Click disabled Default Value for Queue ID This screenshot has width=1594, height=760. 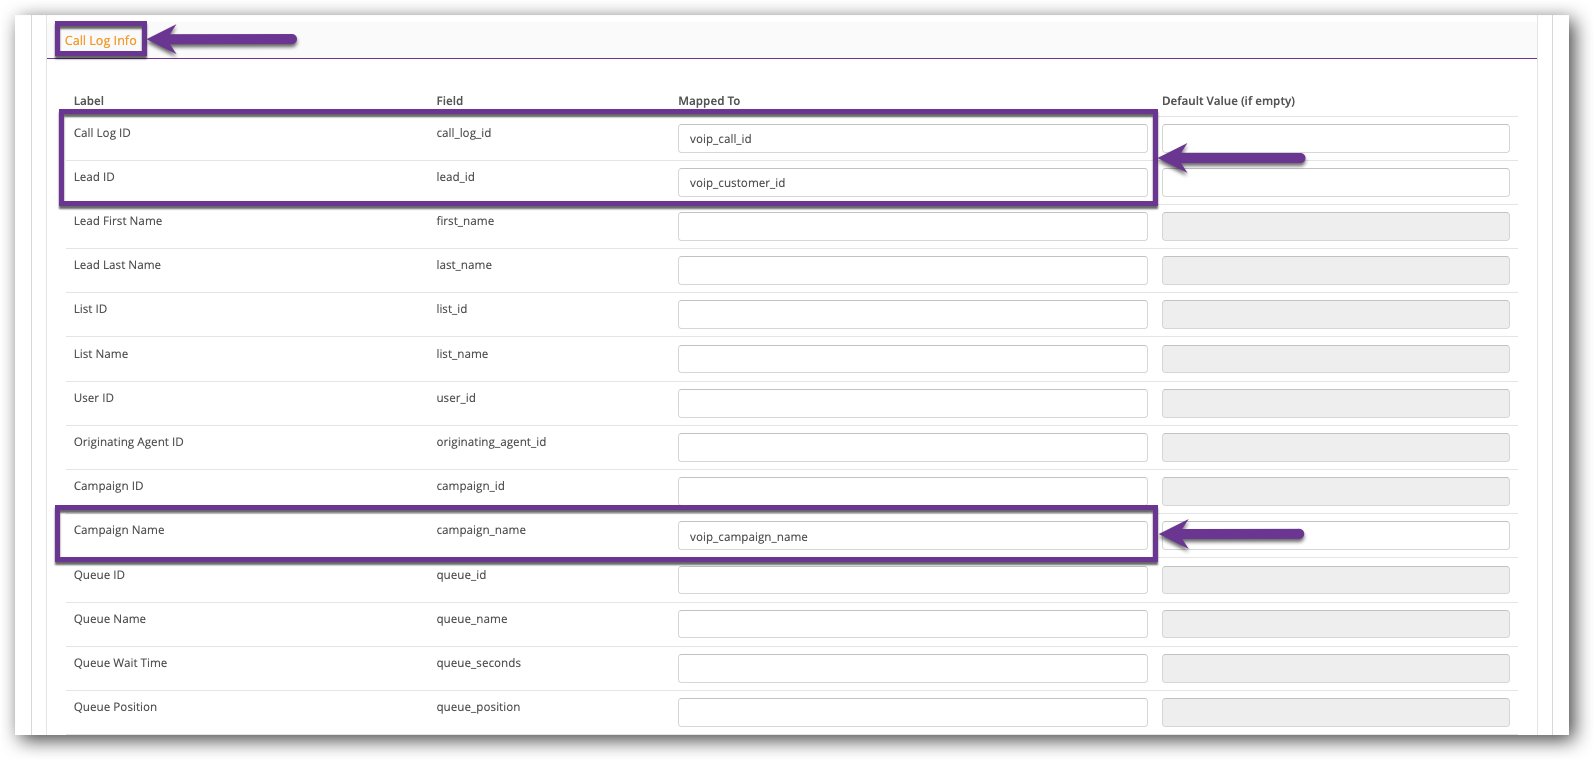pyautogui.click(x=1335, y=580)
